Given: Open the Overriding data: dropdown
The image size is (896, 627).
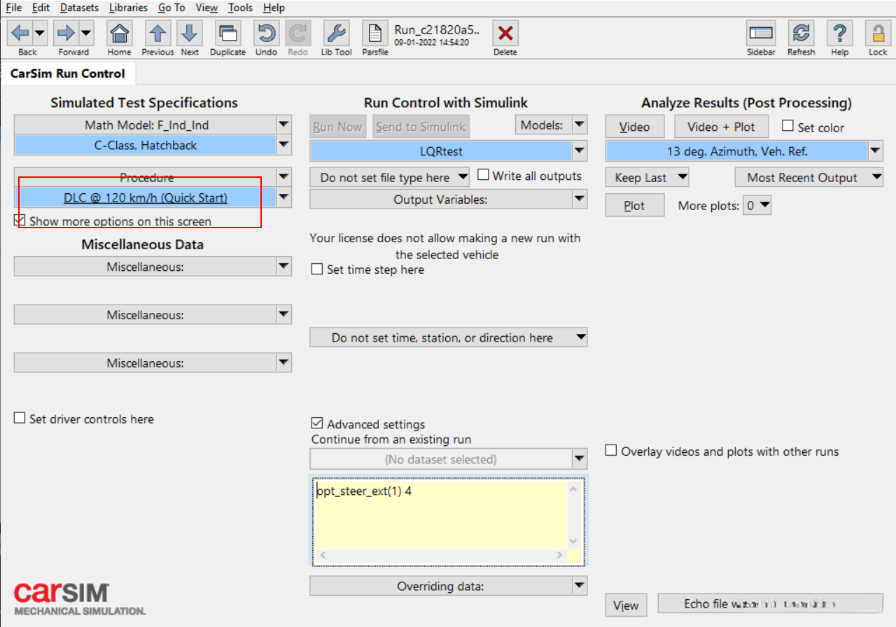Looking at the screenshot, I should 449,586.
